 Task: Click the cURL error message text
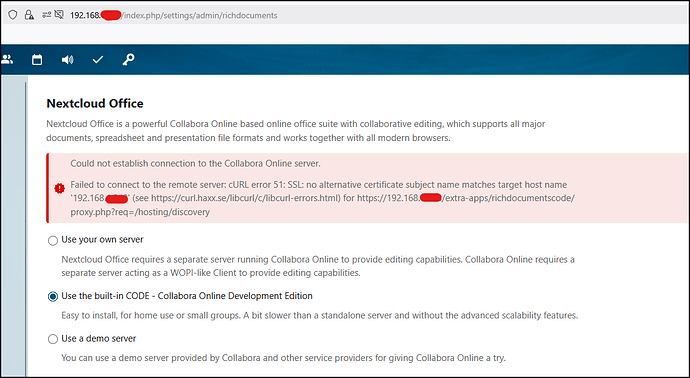[323, 198]
